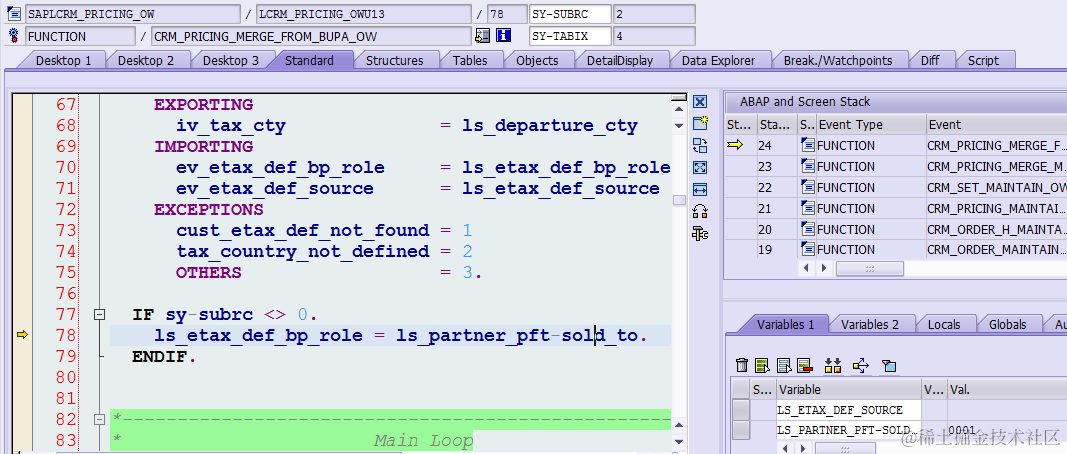
Task: Open the Script tab
Action: 983,60
